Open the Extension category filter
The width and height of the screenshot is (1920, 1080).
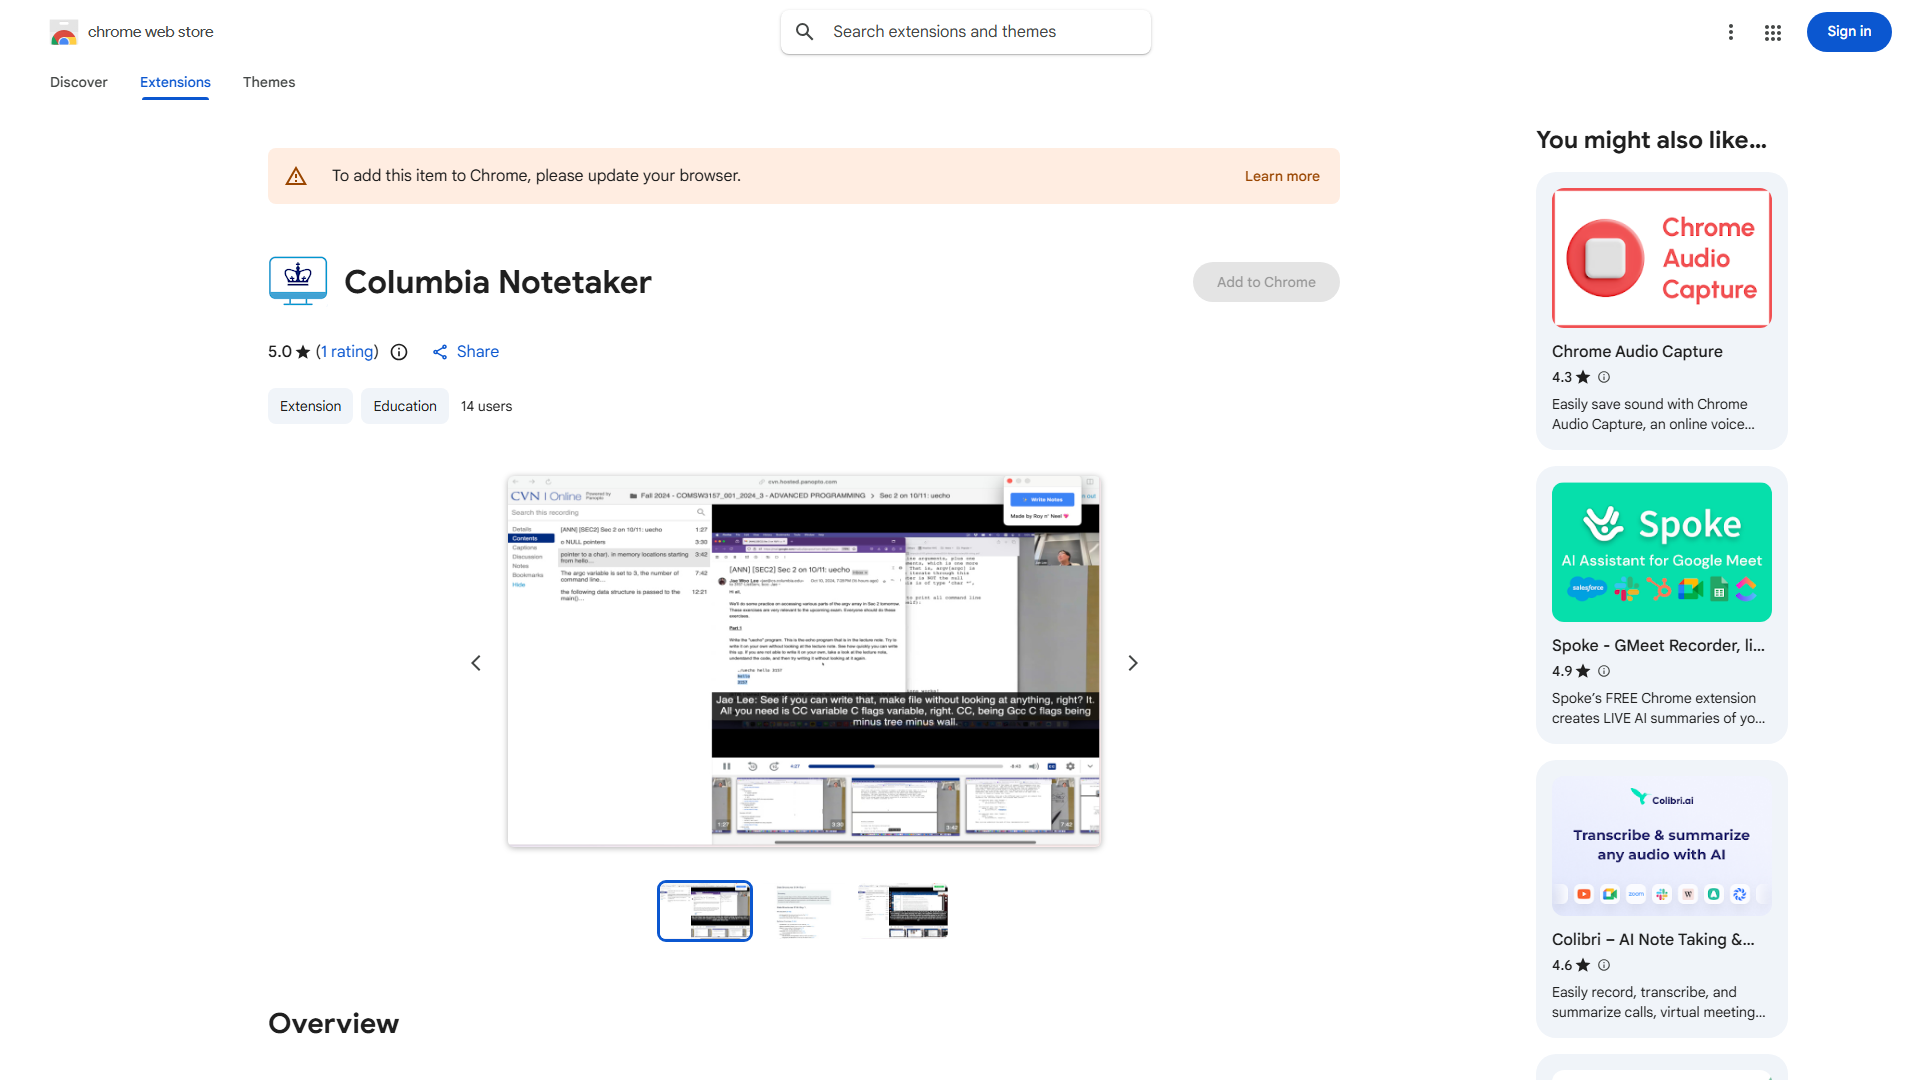[x=310, y=406]
